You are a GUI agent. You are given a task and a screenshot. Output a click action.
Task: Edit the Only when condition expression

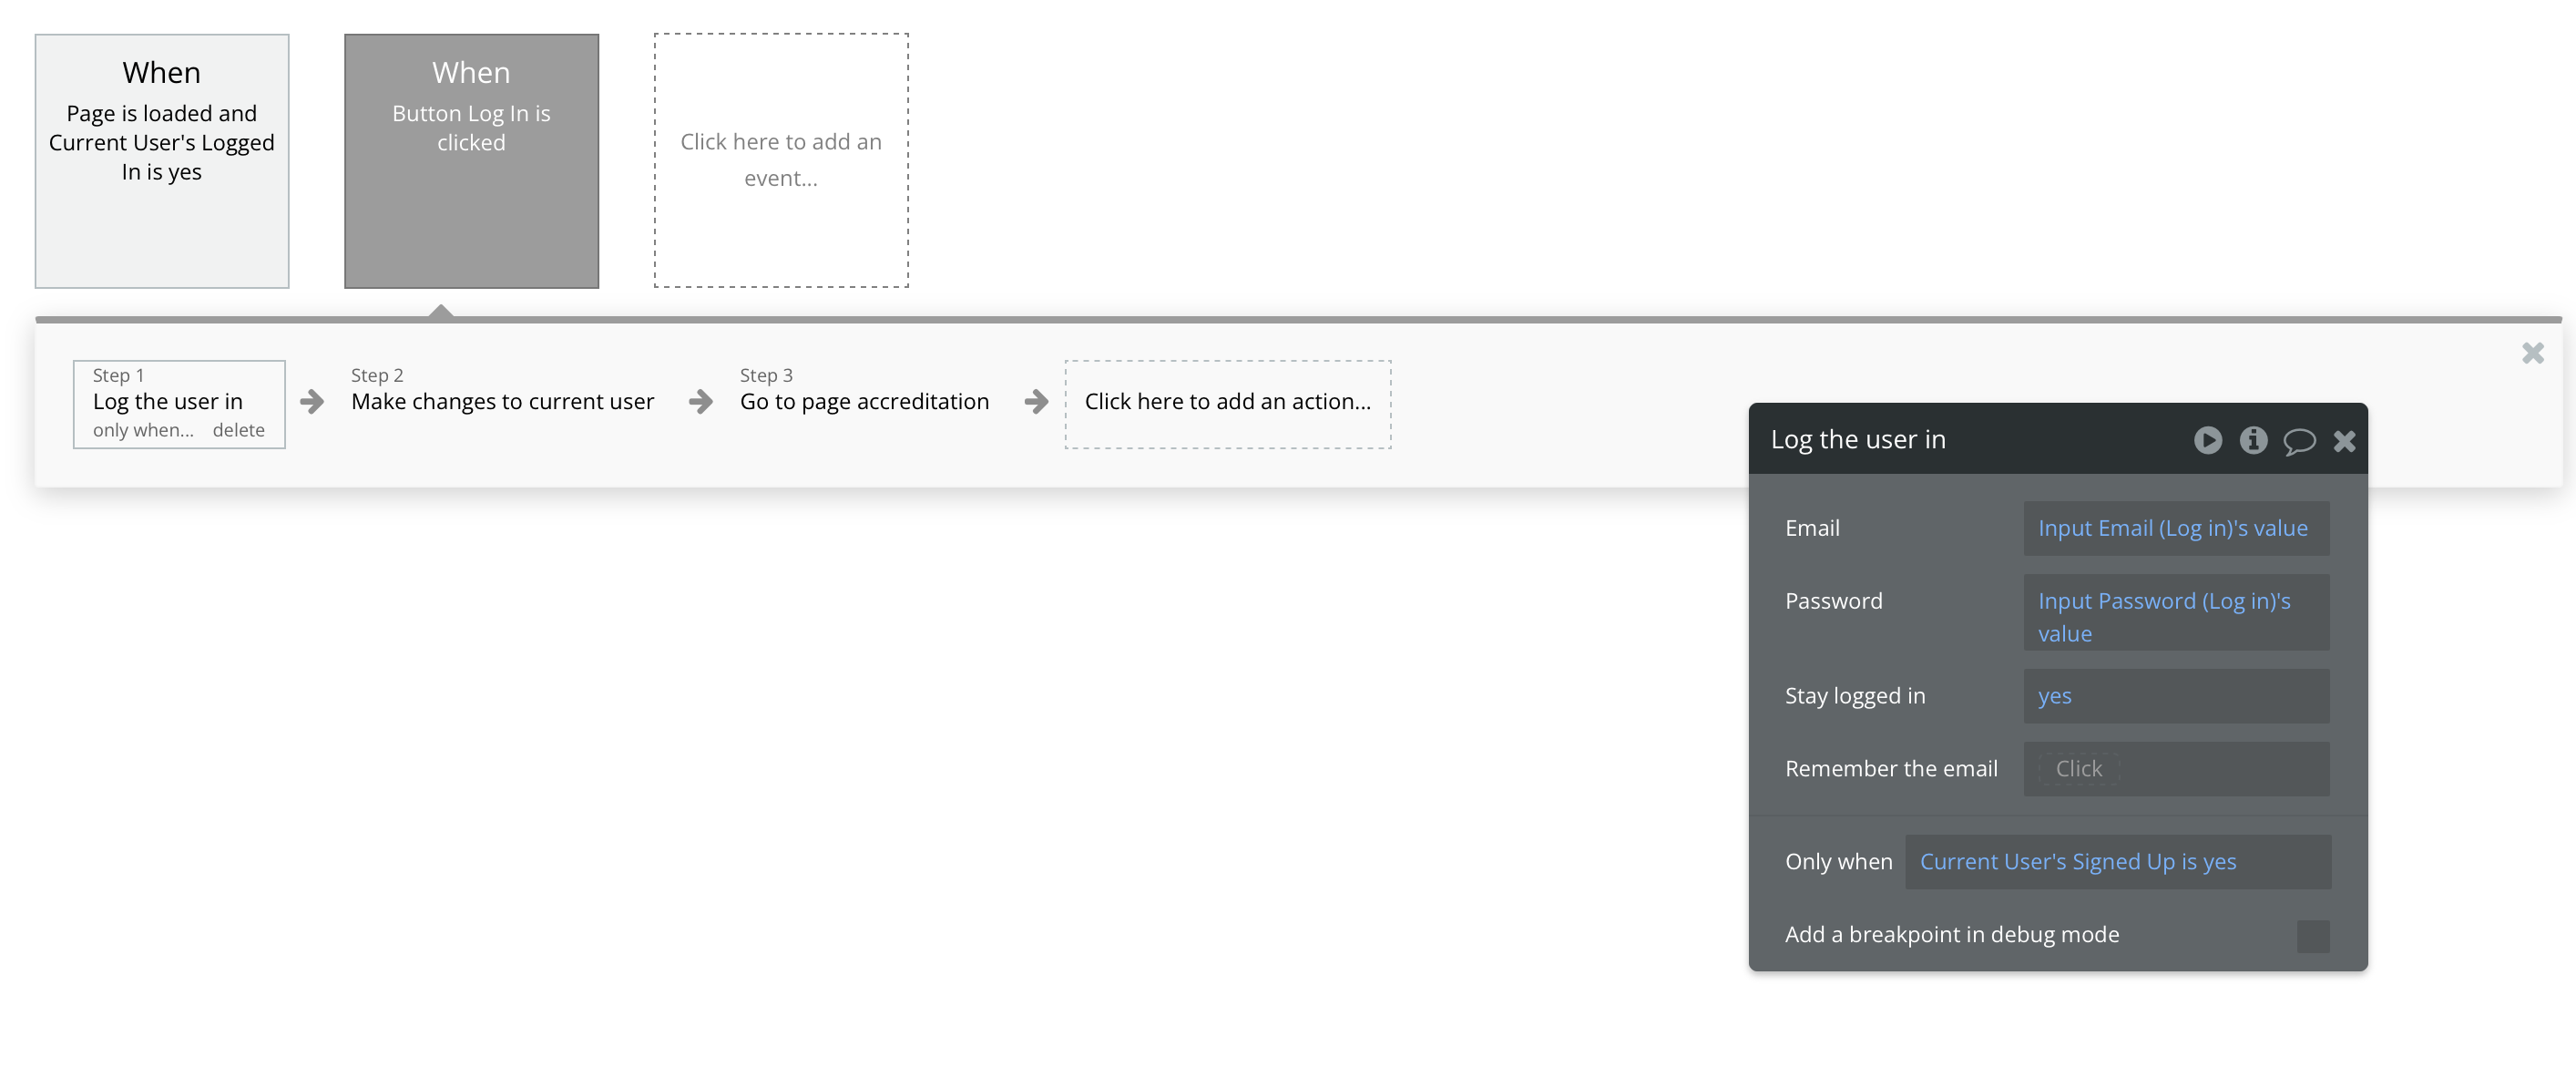(2077, 862)
